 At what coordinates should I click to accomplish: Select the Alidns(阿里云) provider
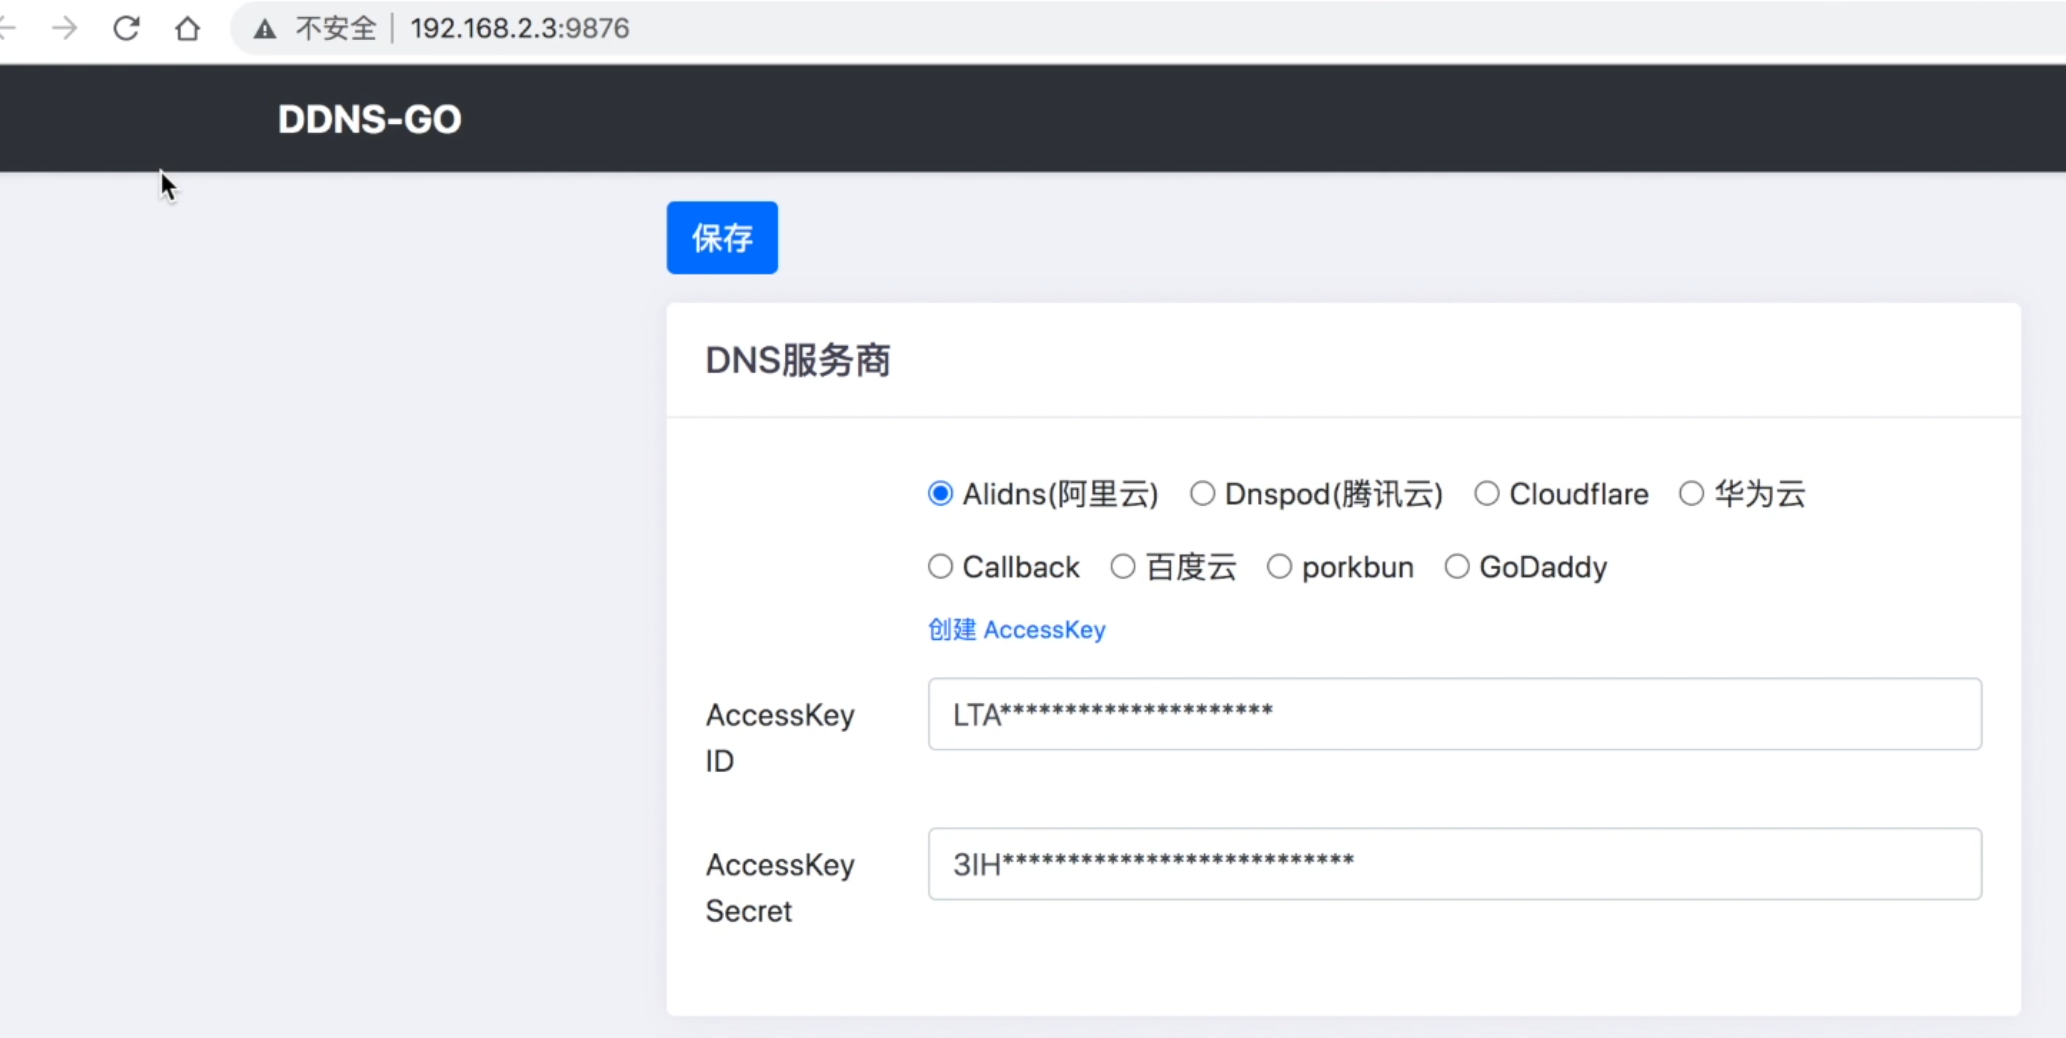pyautogui.click(x=940, y=493)
